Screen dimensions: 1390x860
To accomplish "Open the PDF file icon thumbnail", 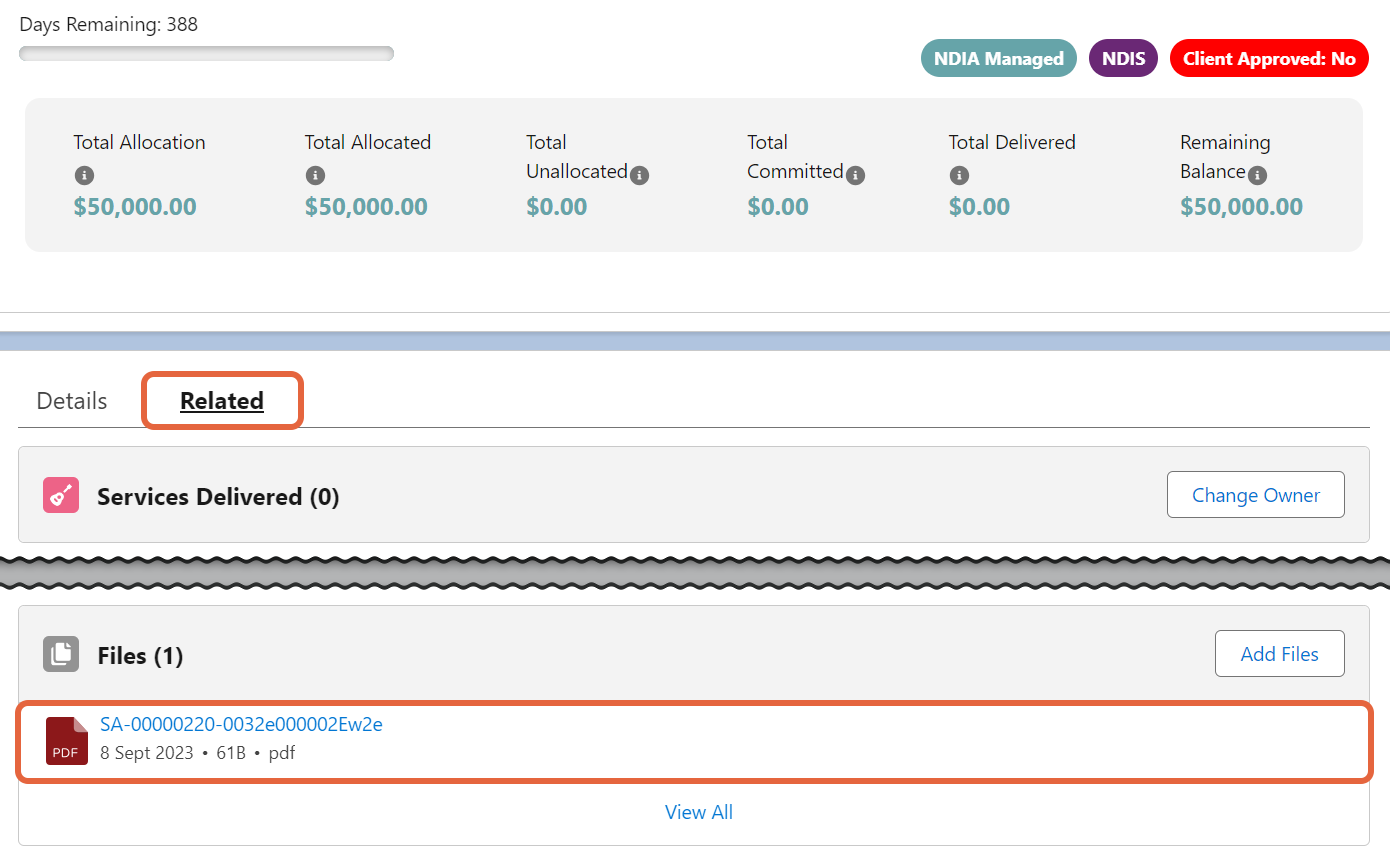I will pos(67,741).
